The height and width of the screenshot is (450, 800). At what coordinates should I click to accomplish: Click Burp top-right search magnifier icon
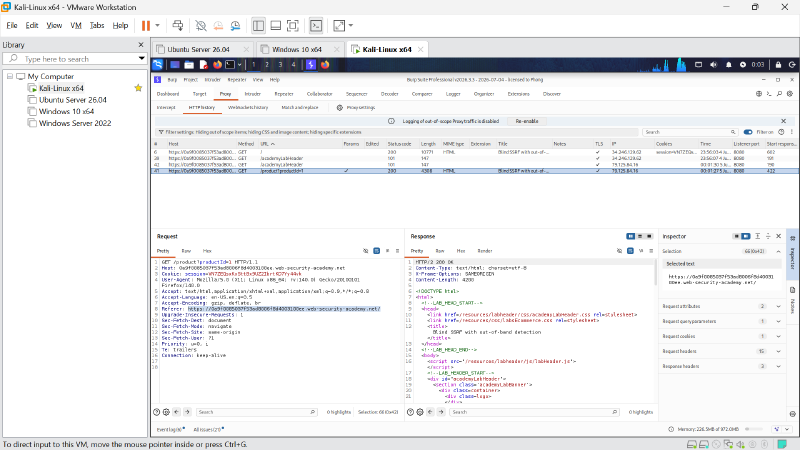[780, 94]
